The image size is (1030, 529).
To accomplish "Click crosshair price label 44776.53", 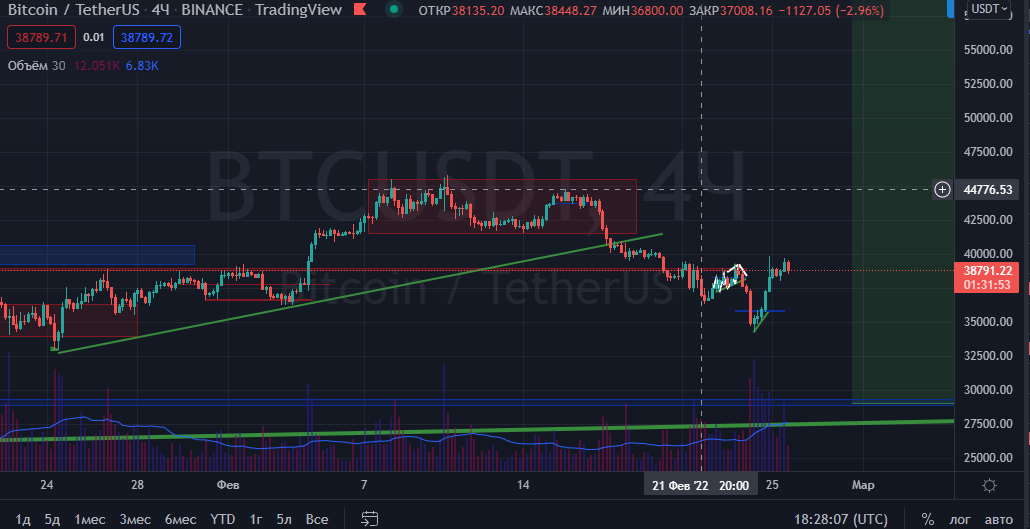I will [987, 190].
